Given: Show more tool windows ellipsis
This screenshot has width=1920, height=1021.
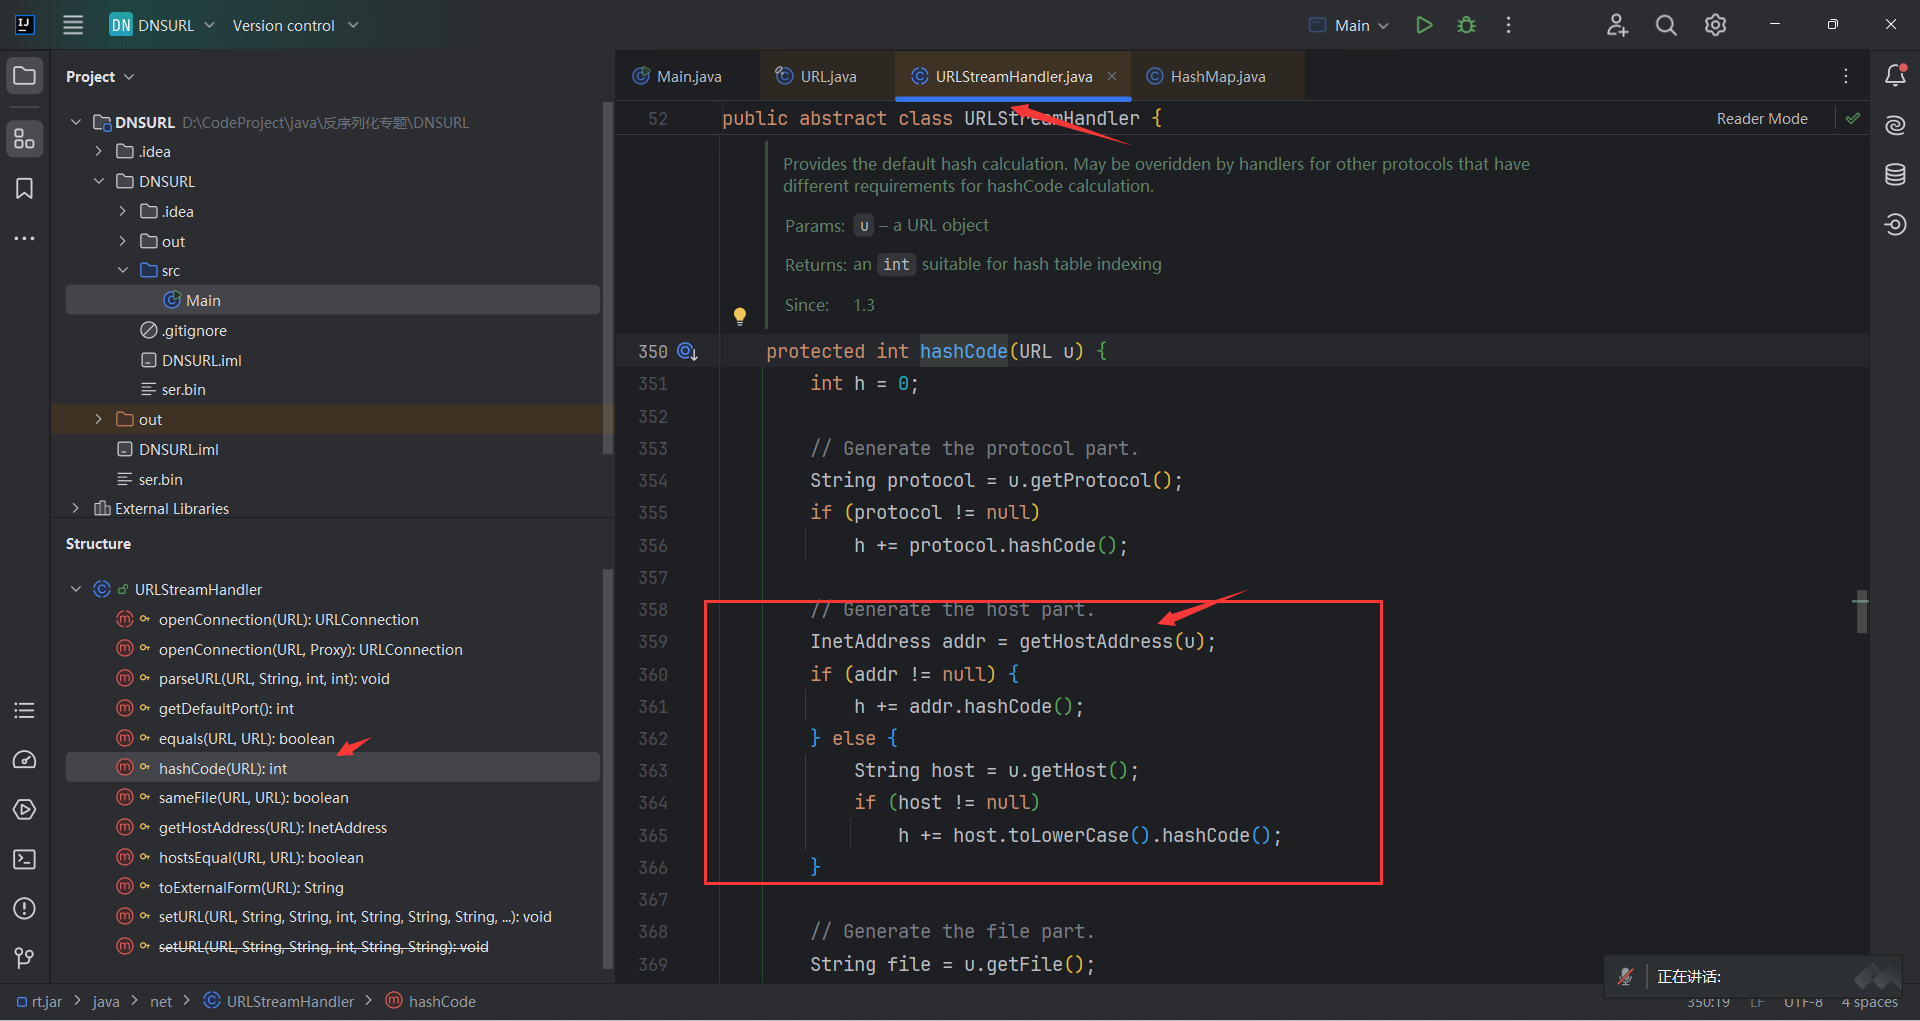Looking at the screenshot, I should click(x=25, y=238).
